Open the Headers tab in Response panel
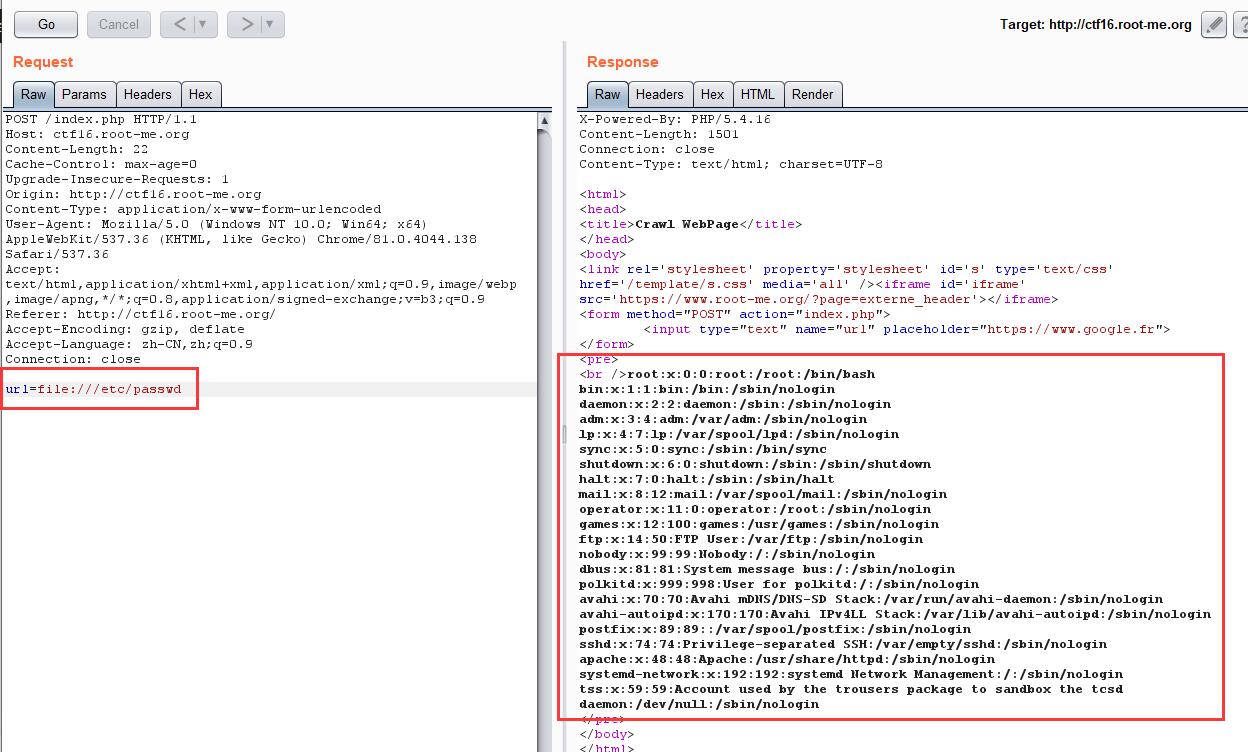 [659, 94]
